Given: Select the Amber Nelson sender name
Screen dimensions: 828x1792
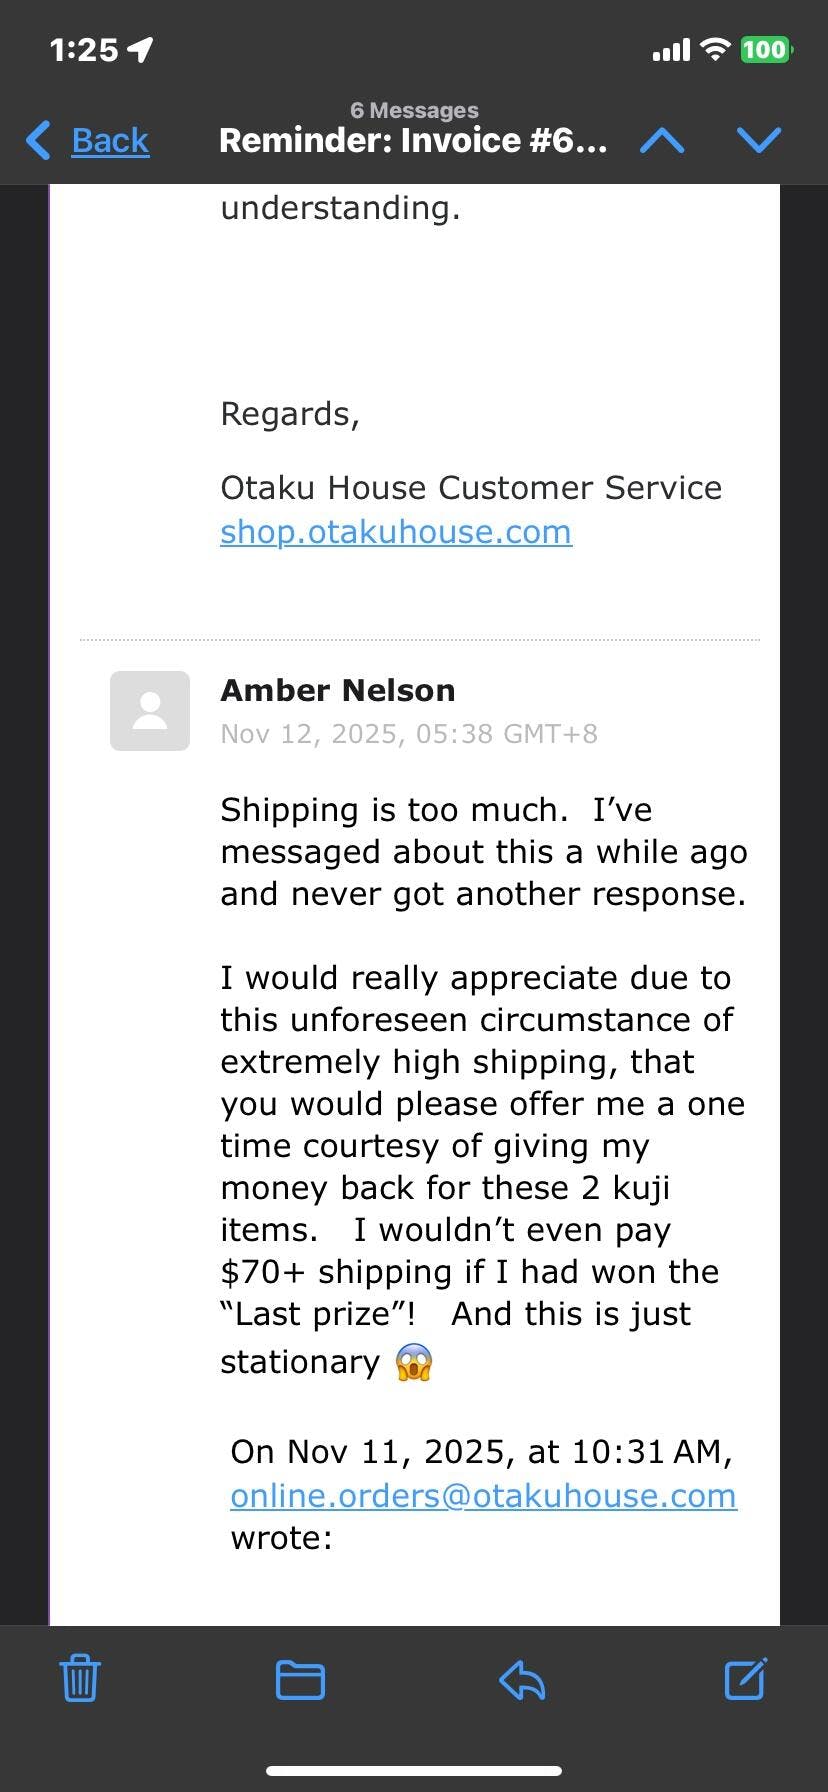Looking at the screenshot, I should (x=338, y=690).
